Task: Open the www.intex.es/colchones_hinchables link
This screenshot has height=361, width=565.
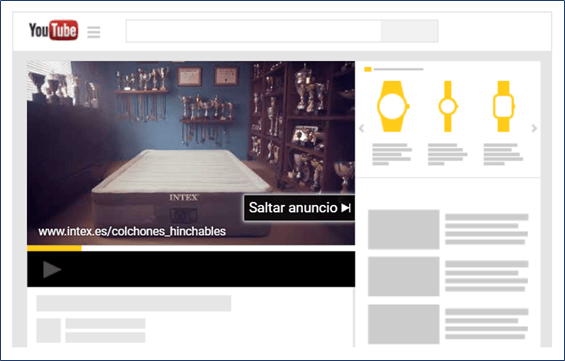Action: point(132,231)
